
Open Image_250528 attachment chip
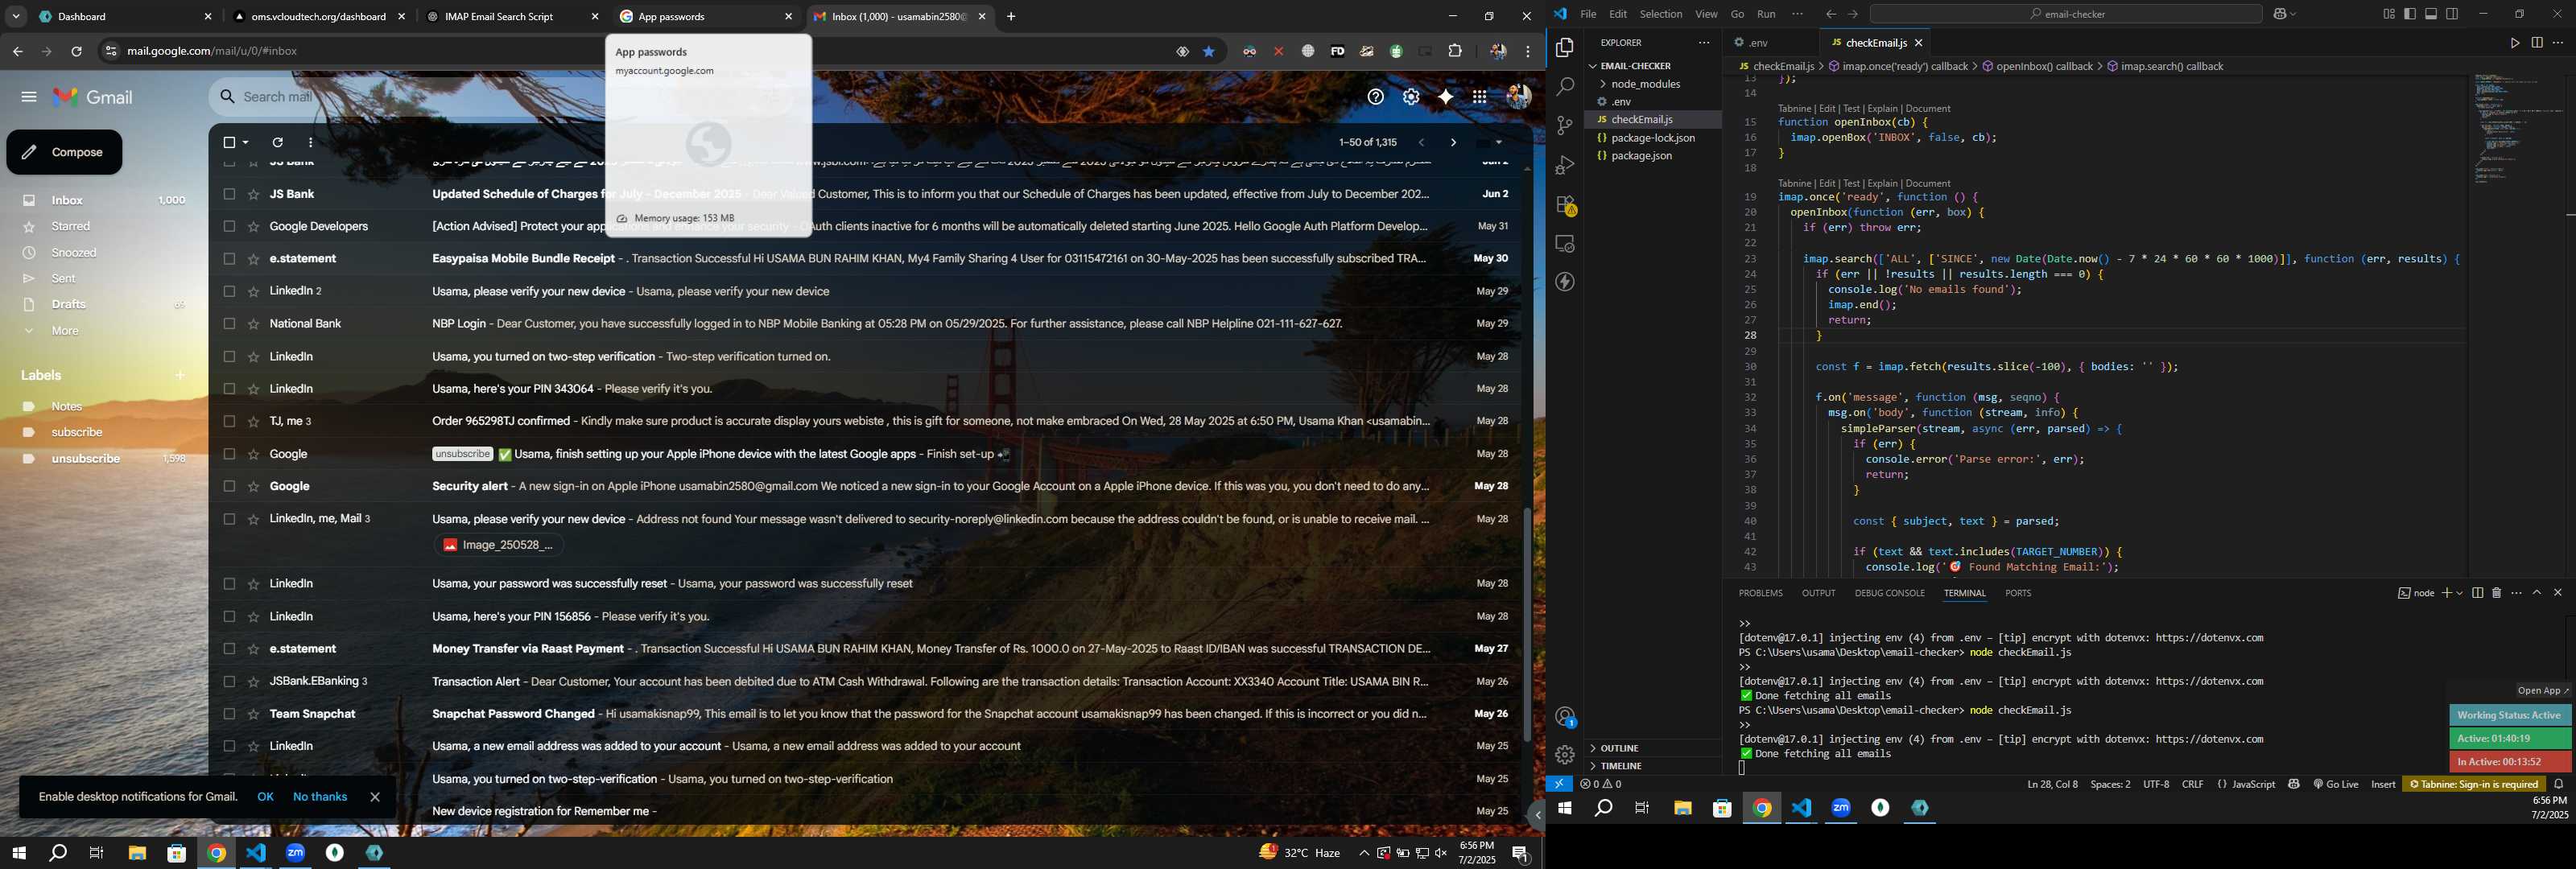coord(499,545)
